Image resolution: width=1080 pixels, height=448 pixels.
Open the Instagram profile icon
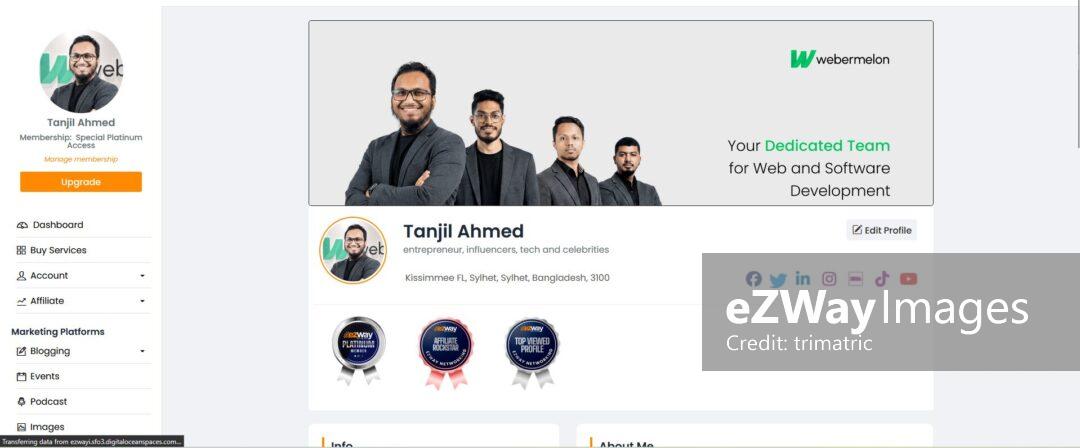point(829,278)
